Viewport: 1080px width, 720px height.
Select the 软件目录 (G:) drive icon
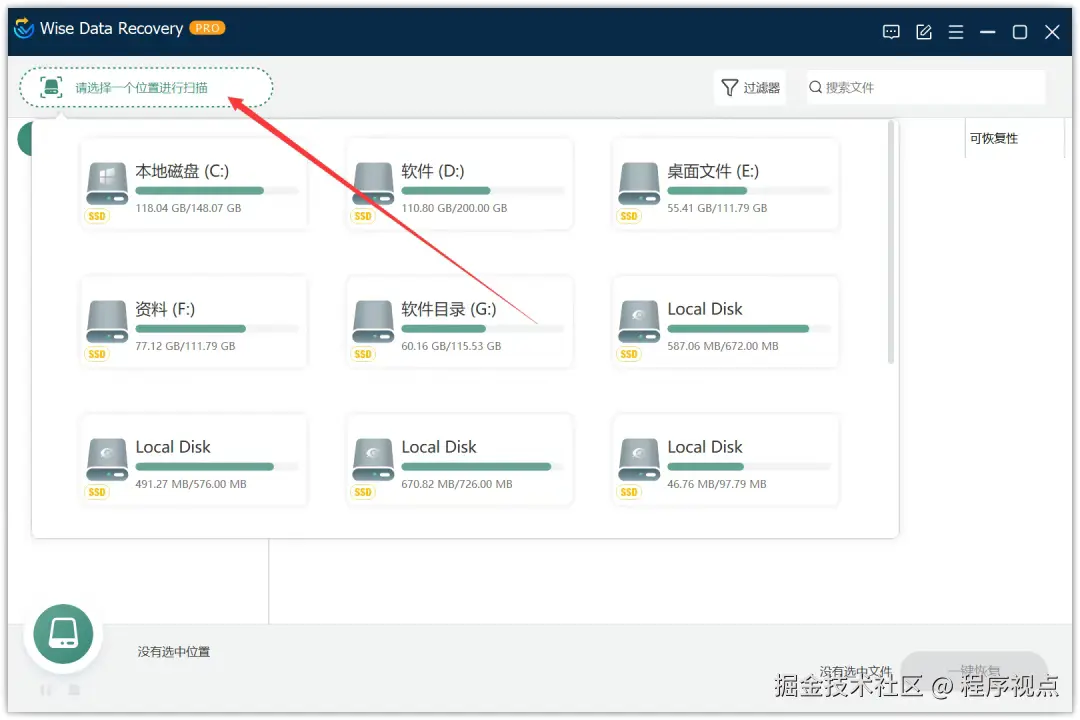373,322
